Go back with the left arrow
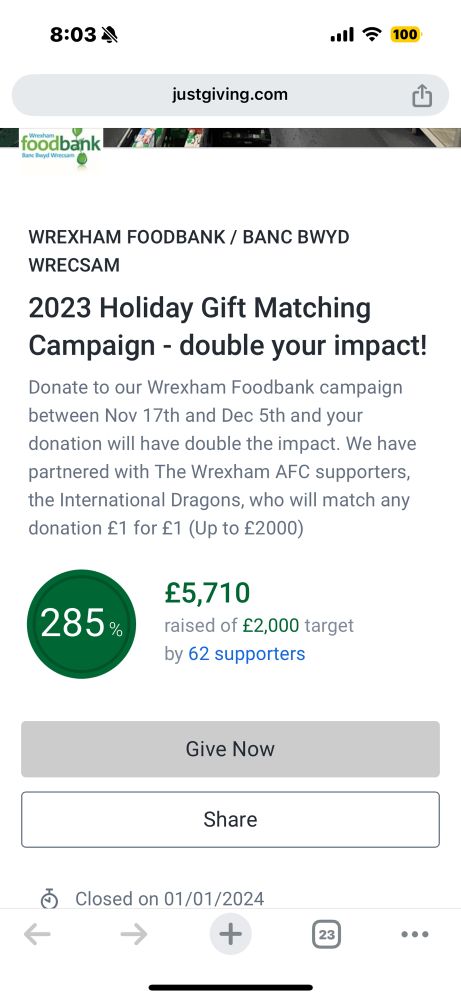This screenshot has height=1000, width=461. coord(37,934)
